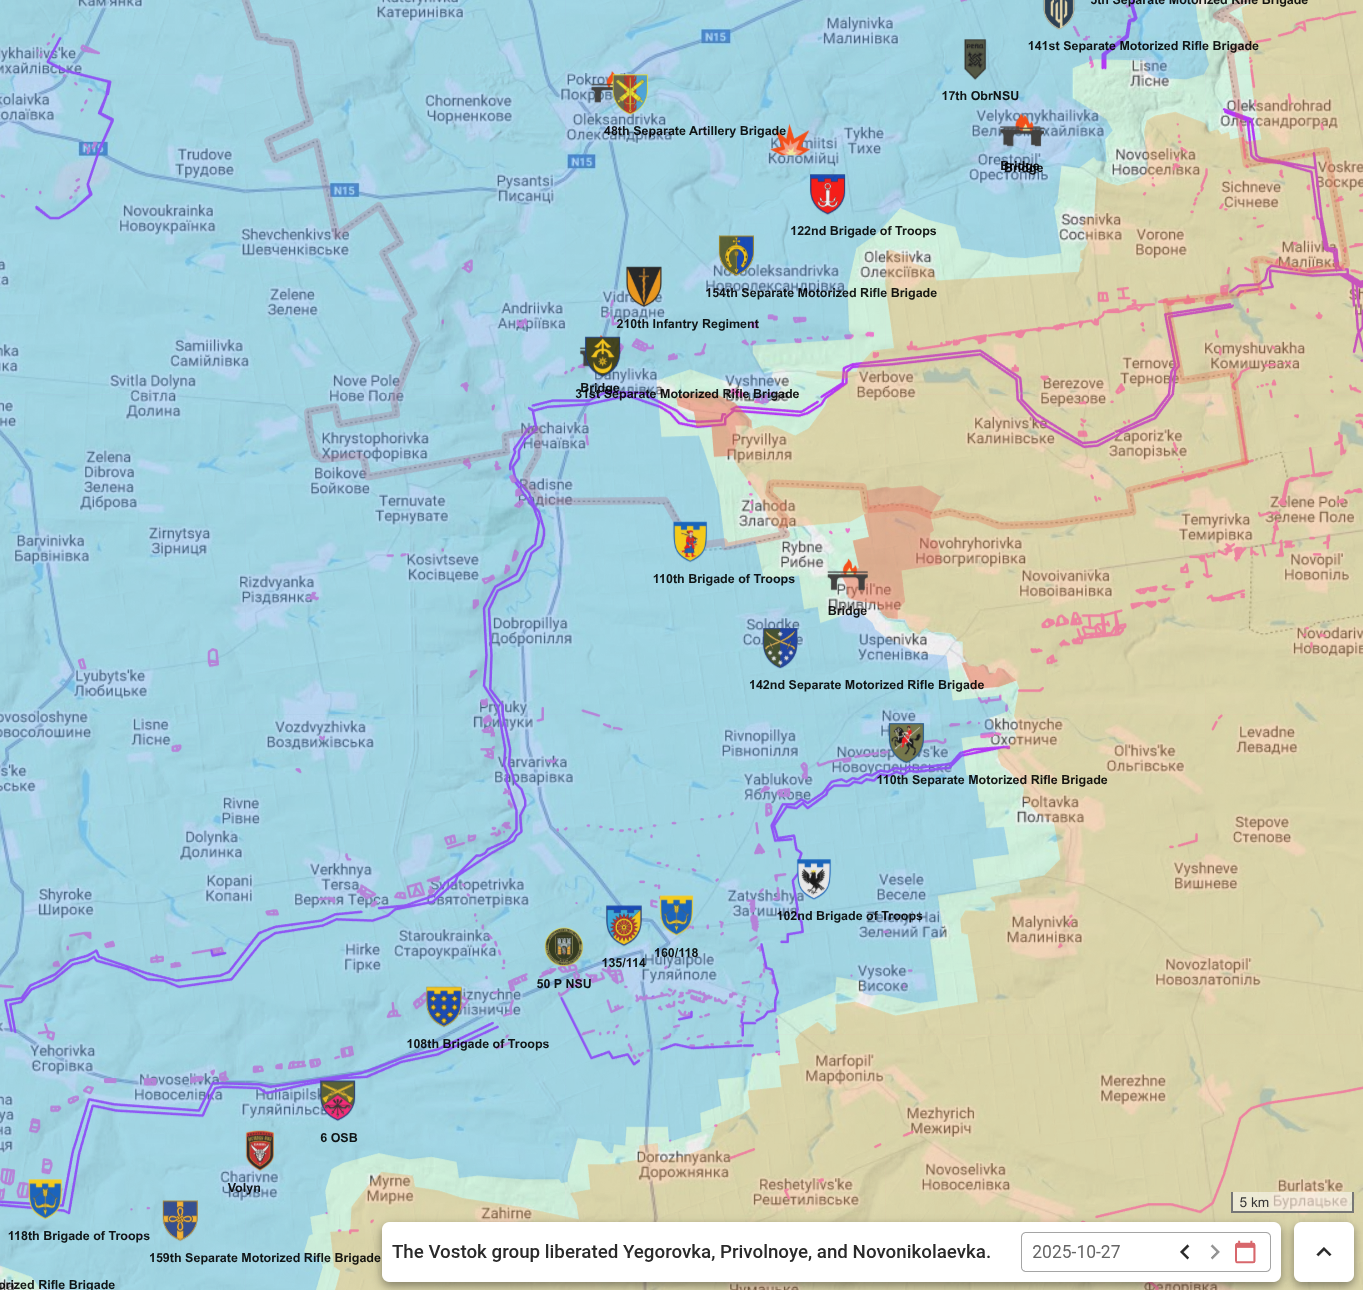Open the 160/118 unit marker
This screenshot has width=1363, height=1290.
[677, 915]
